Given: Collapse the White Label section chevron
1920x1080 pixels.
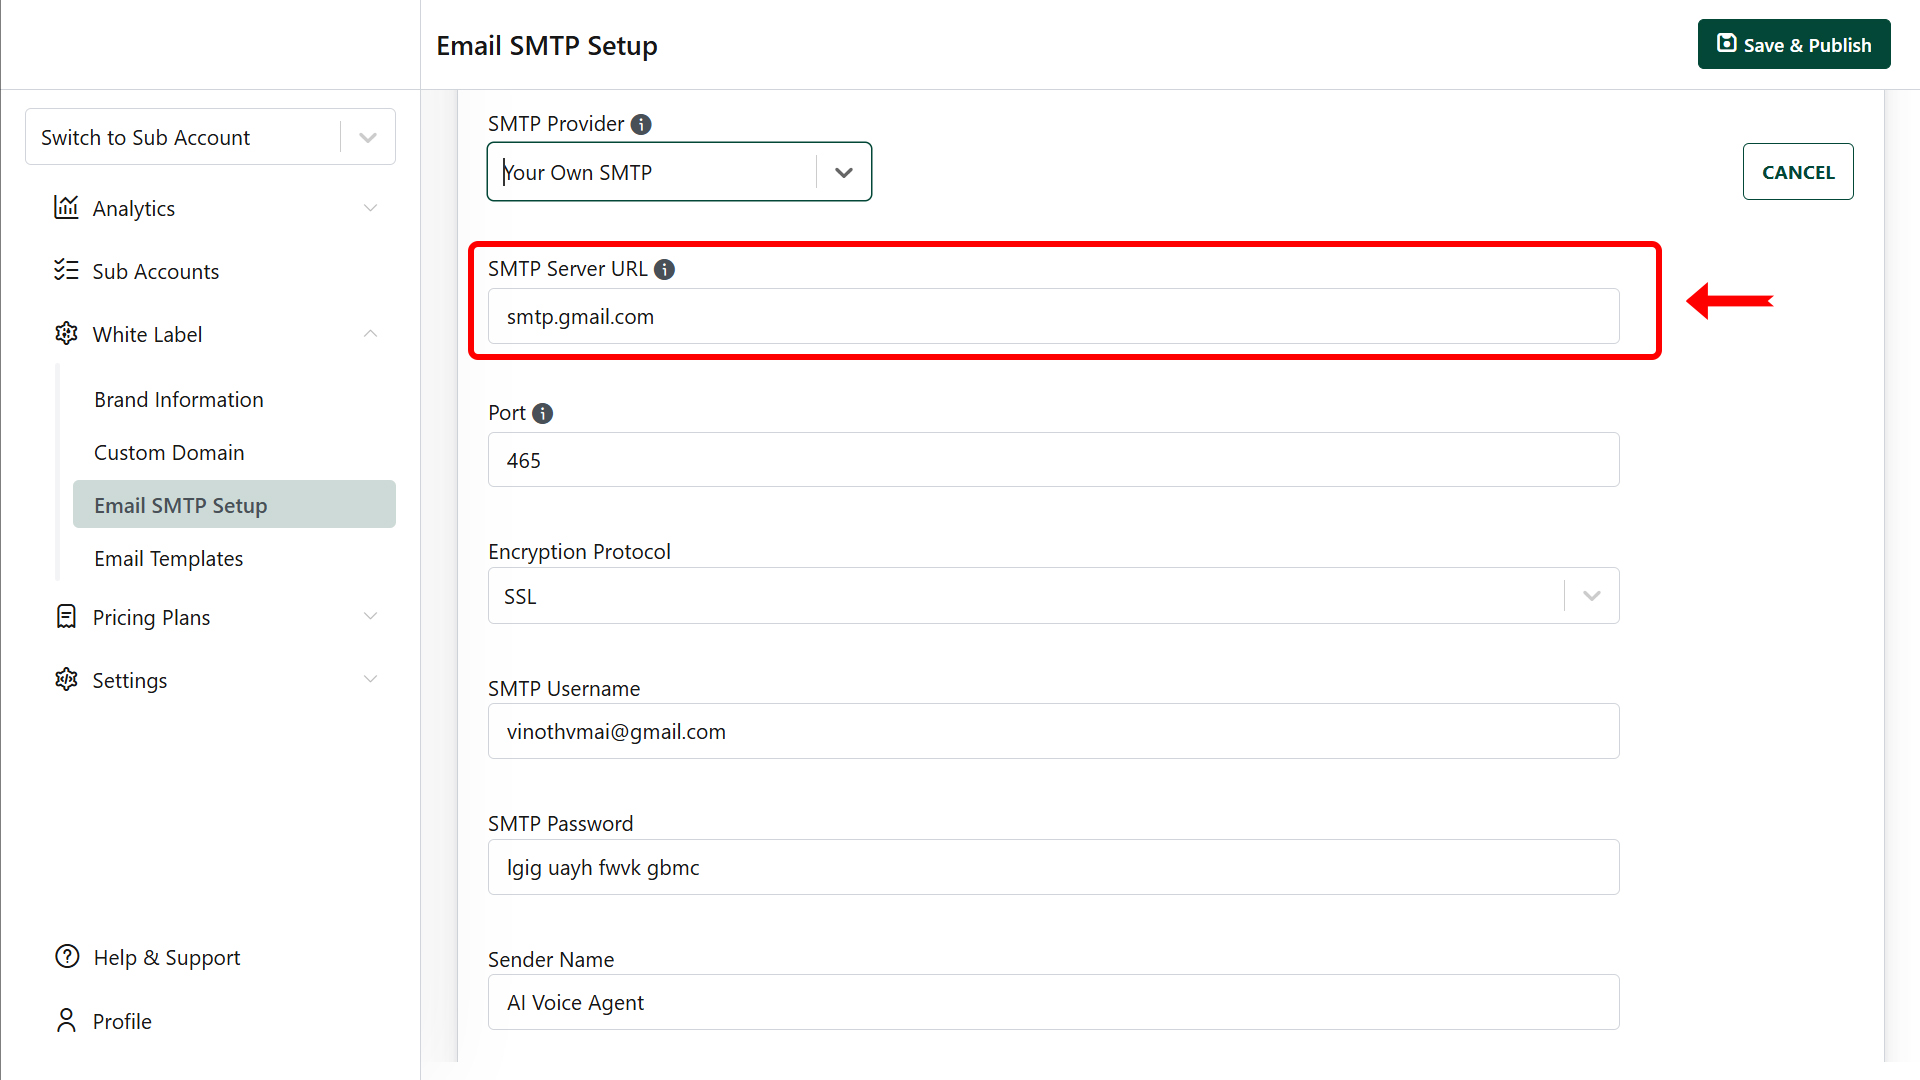Looking at the screenshot, I should pos(371,334).
